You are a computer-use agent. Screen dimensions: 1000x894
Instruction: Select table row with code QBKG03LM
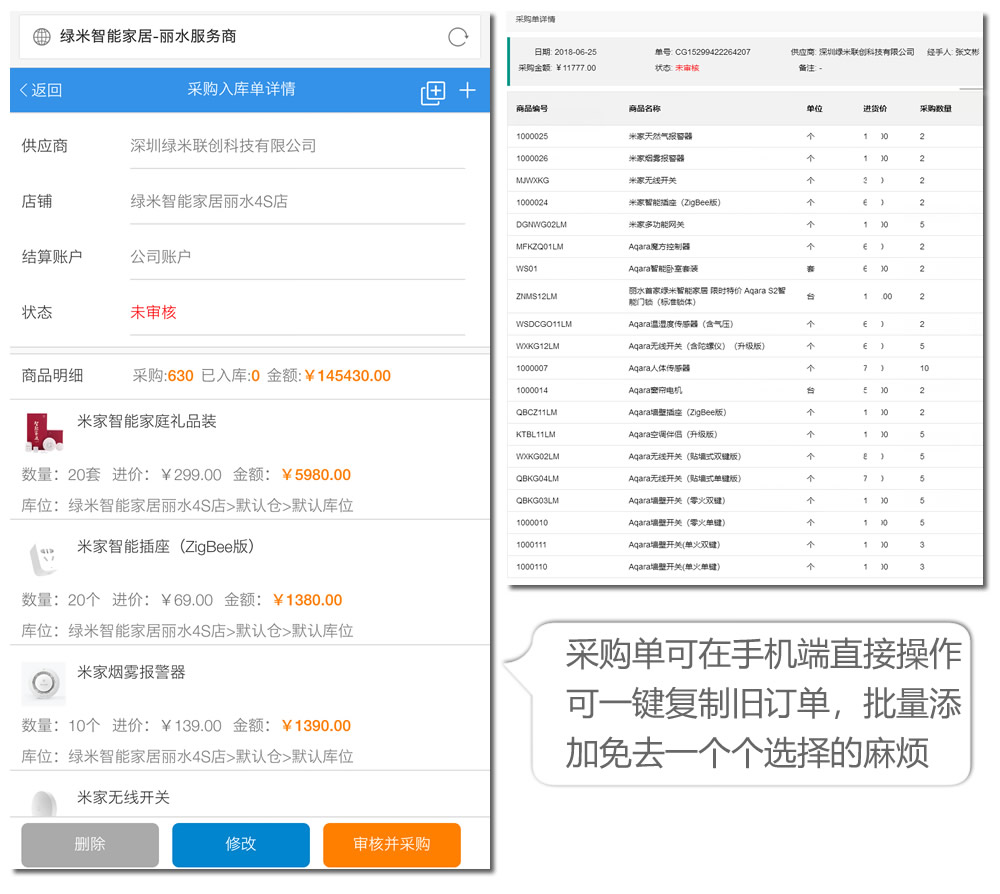[745, 501]
